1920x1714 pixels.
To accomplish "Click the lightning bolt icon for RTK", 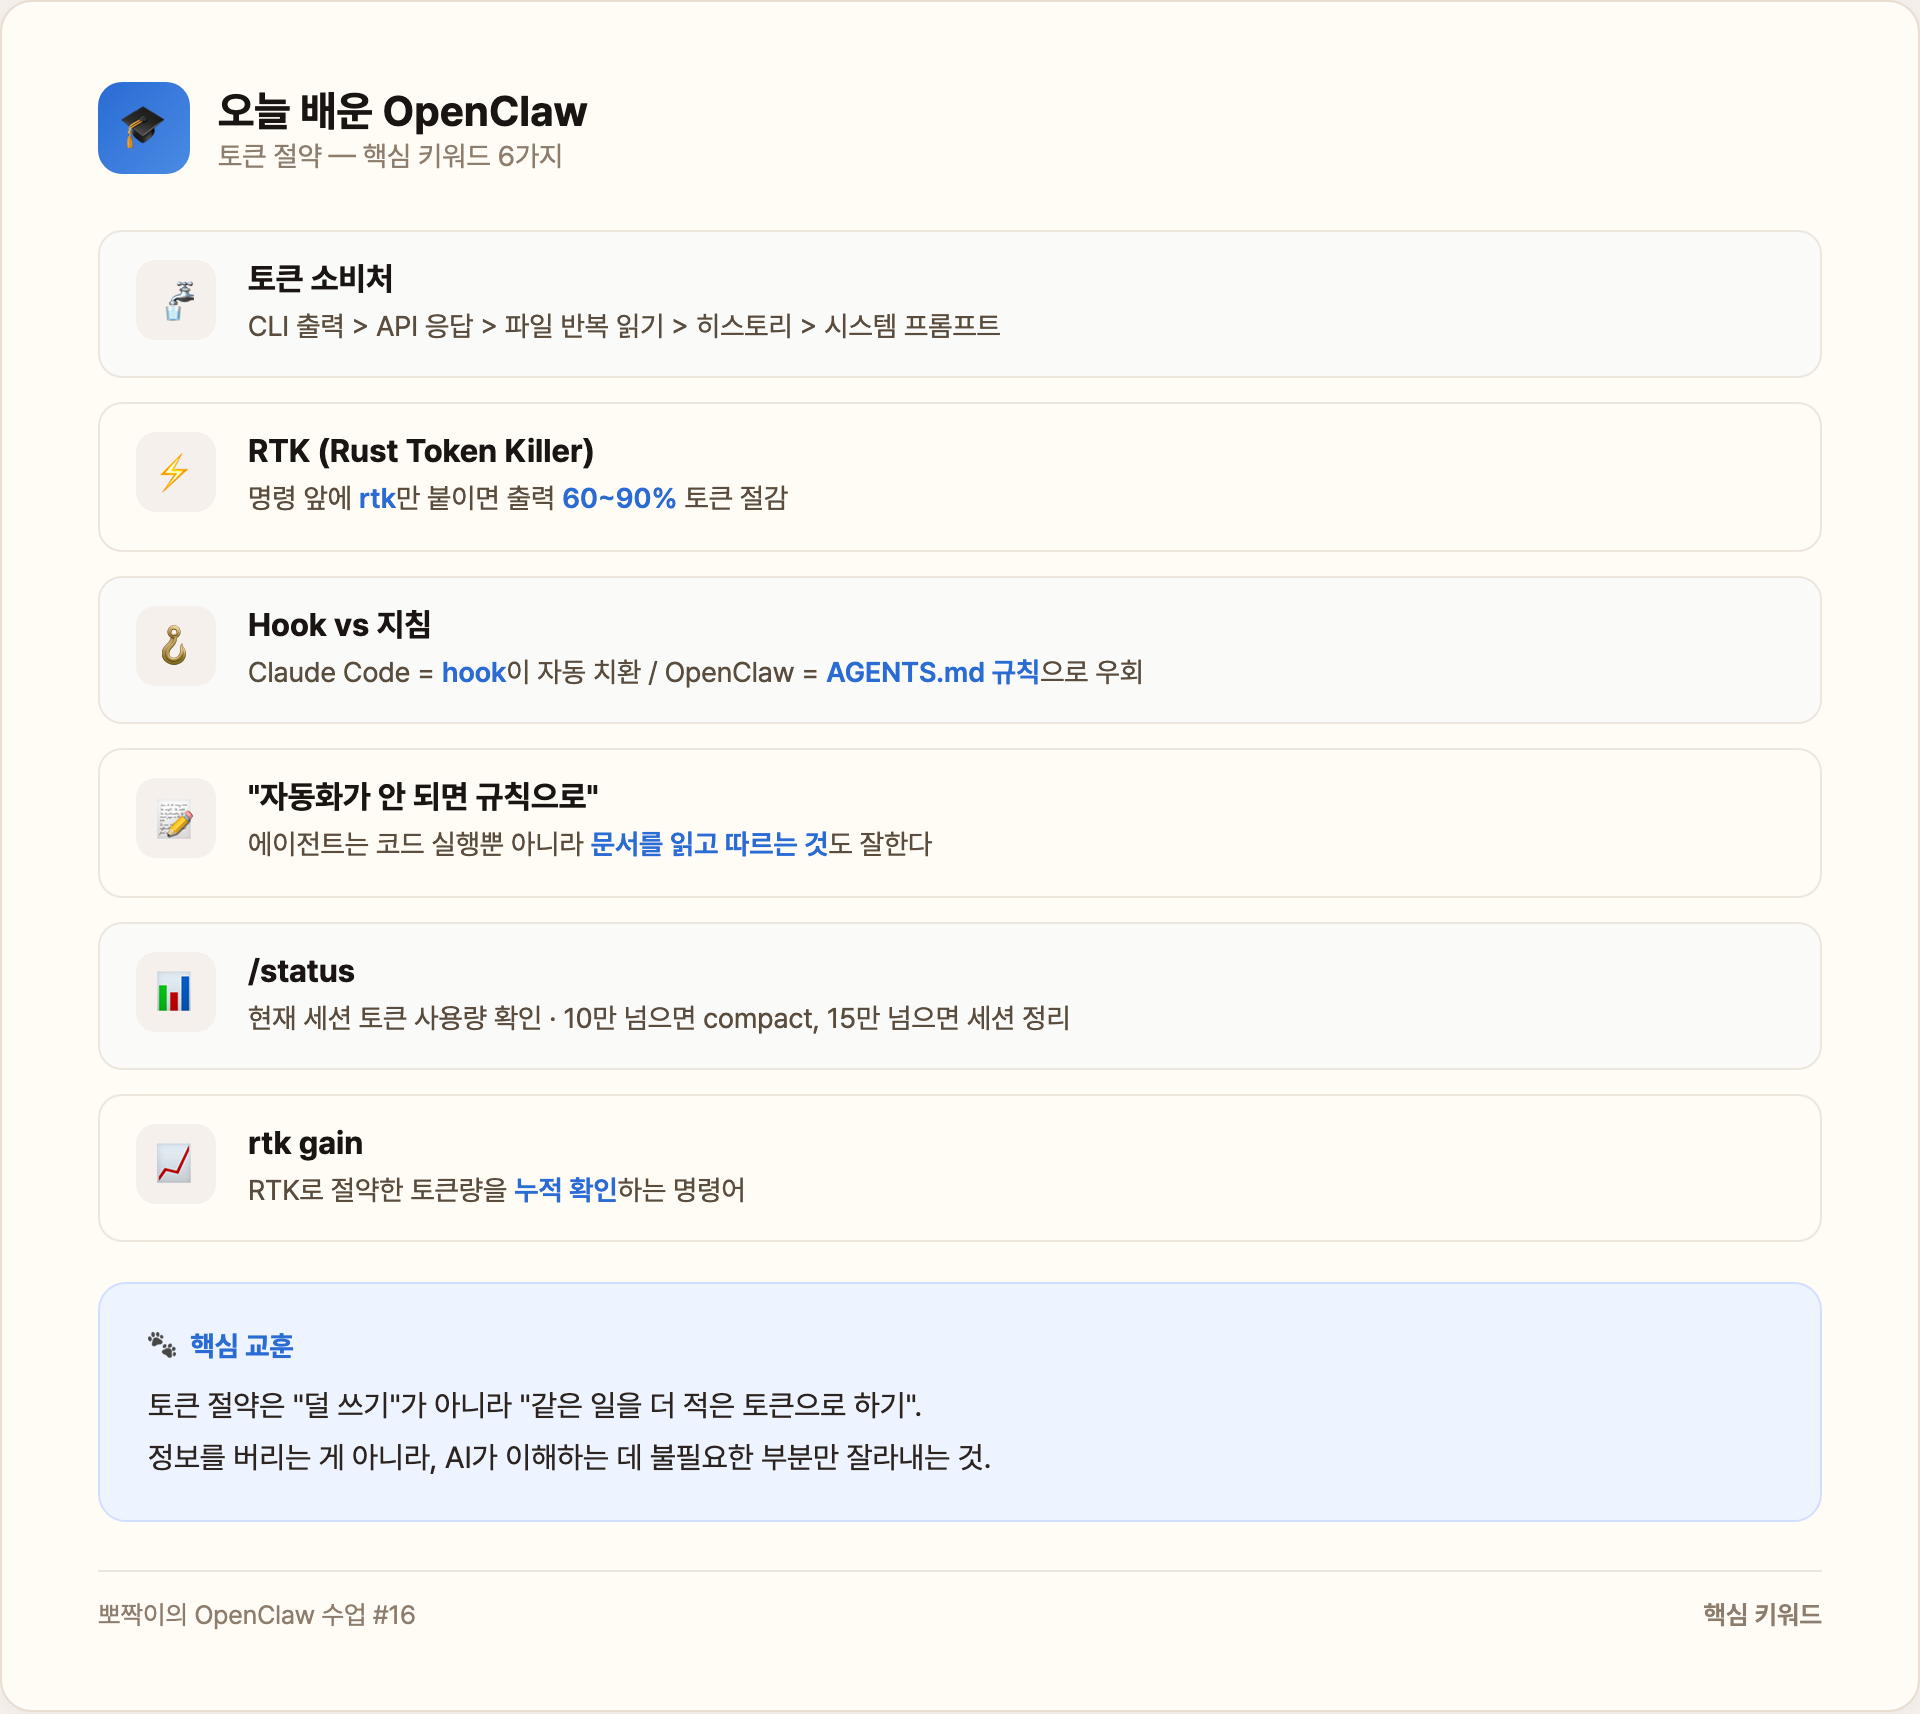I will [x=175, y=472].
